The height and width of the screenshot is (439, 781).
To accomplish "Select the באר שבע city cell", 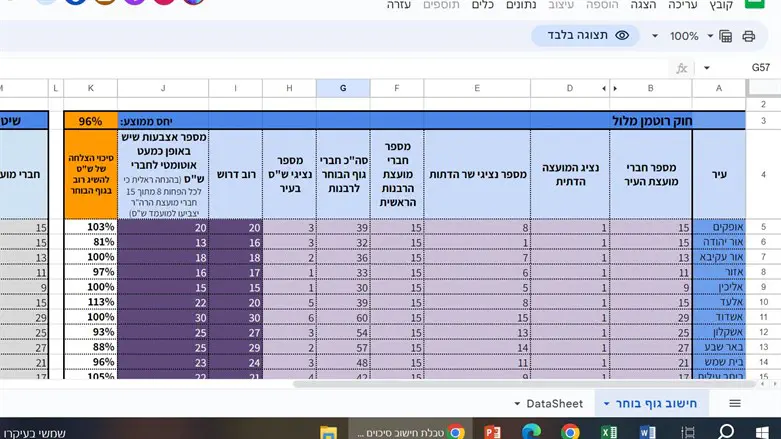I will tap(719, 347).
